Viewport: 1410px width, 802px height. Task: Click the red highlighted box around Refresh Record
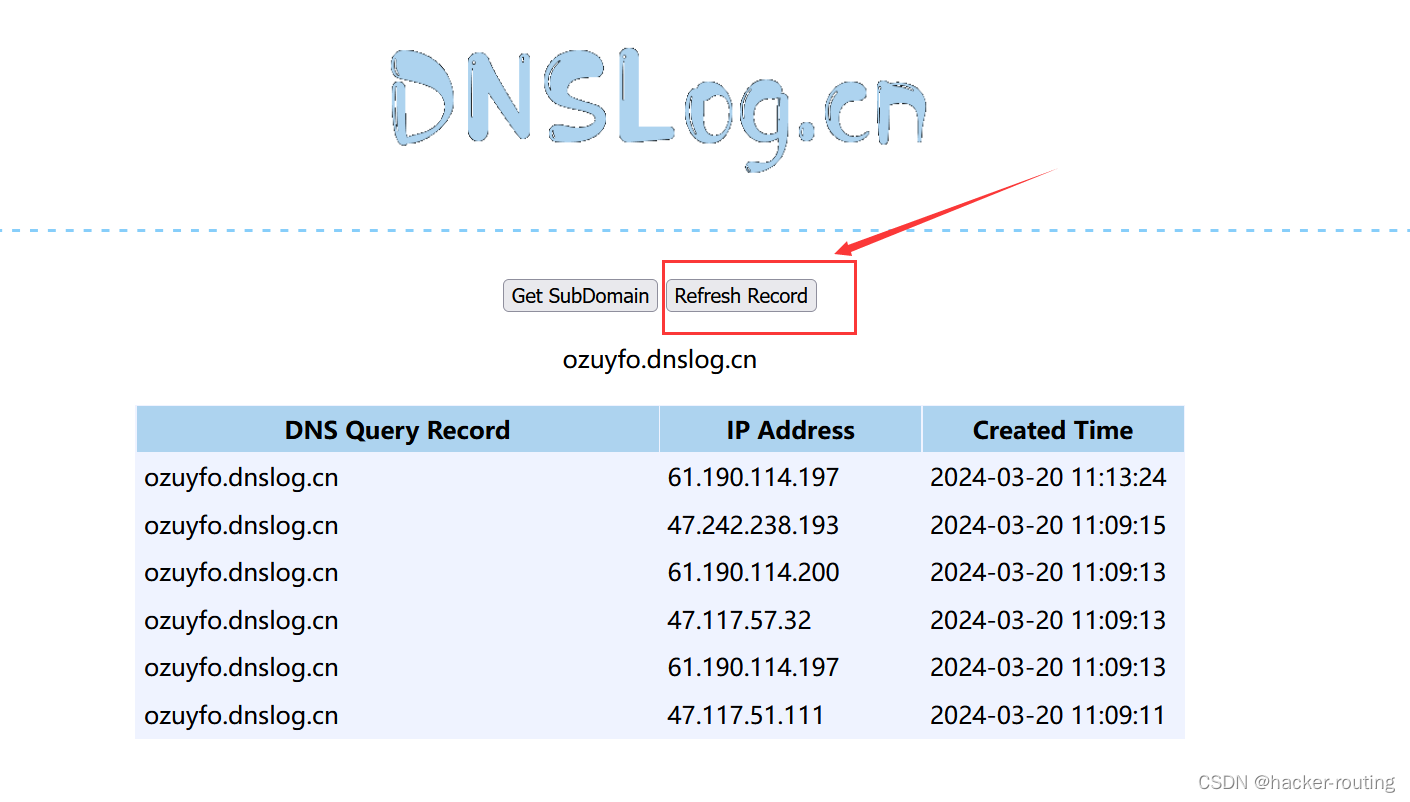pyautogui.click(x=759, y=297)
